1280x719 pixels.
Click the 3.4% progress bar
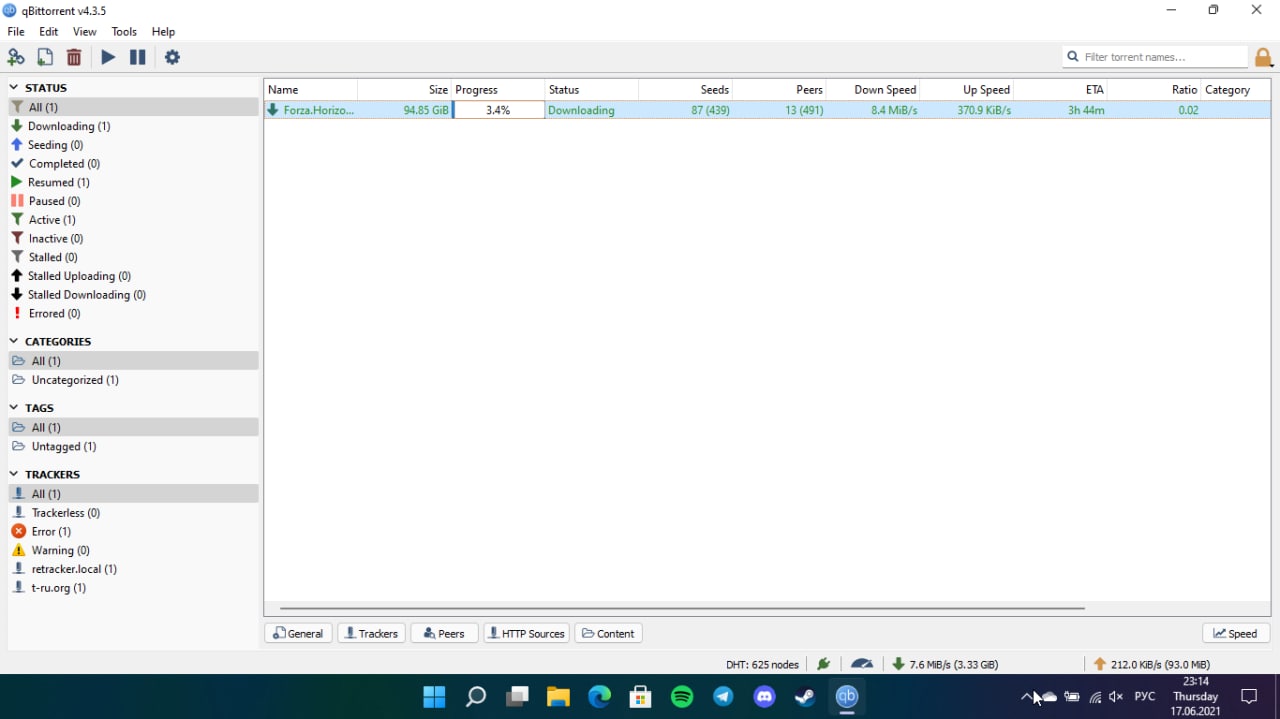498,110
